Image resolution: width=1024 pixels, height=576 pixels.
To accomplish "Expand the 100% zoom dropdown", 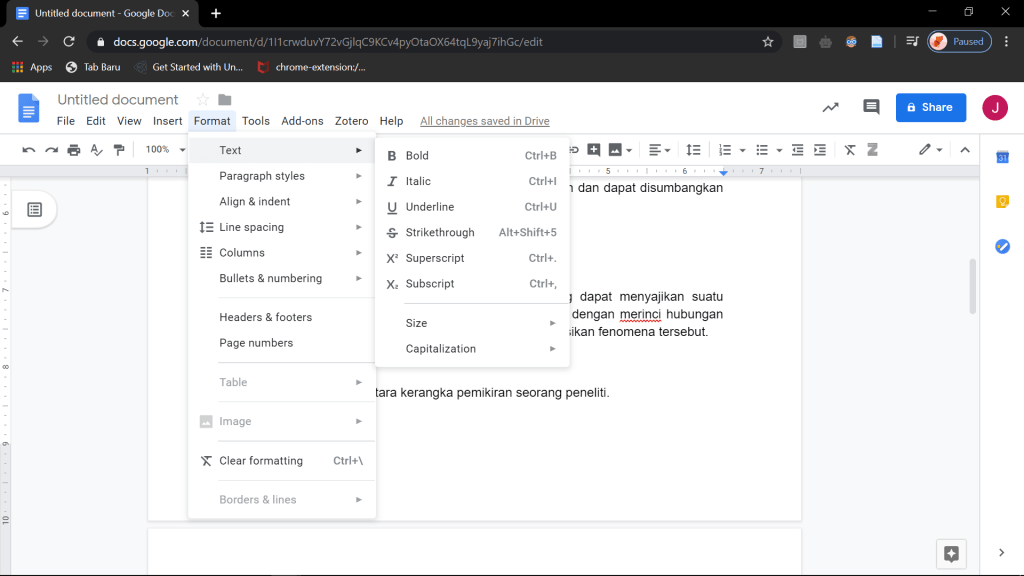I will pyautogui.click(x=163, y=150).
